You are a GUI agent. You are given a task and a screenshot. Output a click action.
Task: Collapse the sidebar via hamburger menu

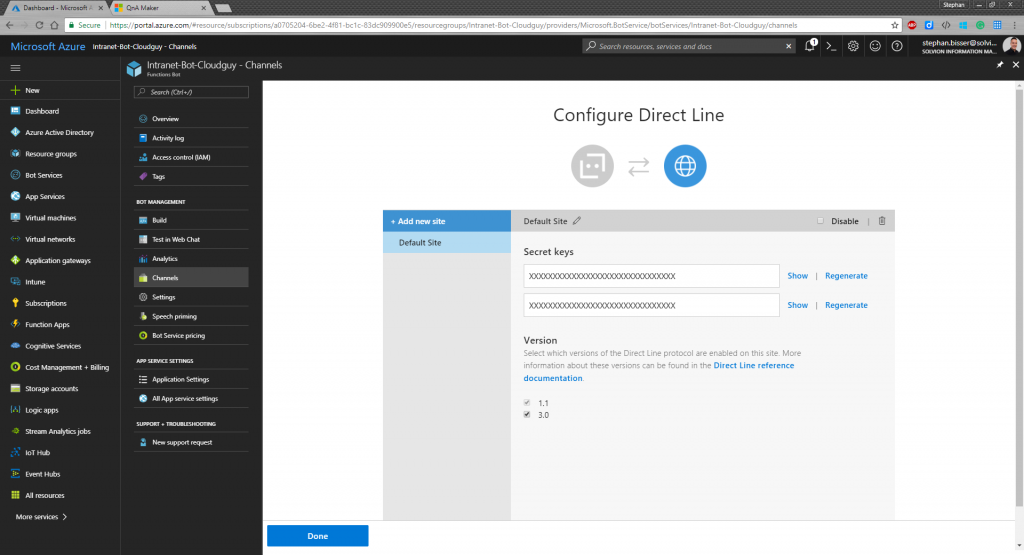point(15,68)
